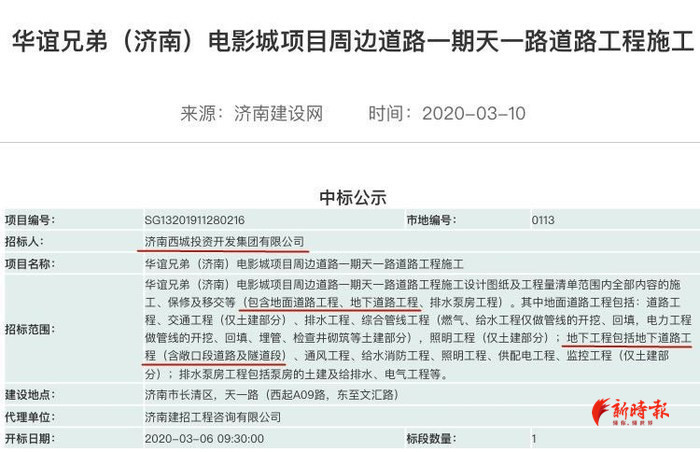The width and height of the screenshot is (700, 452).
Task: Select the value 0113
Action: click(543, 220)
